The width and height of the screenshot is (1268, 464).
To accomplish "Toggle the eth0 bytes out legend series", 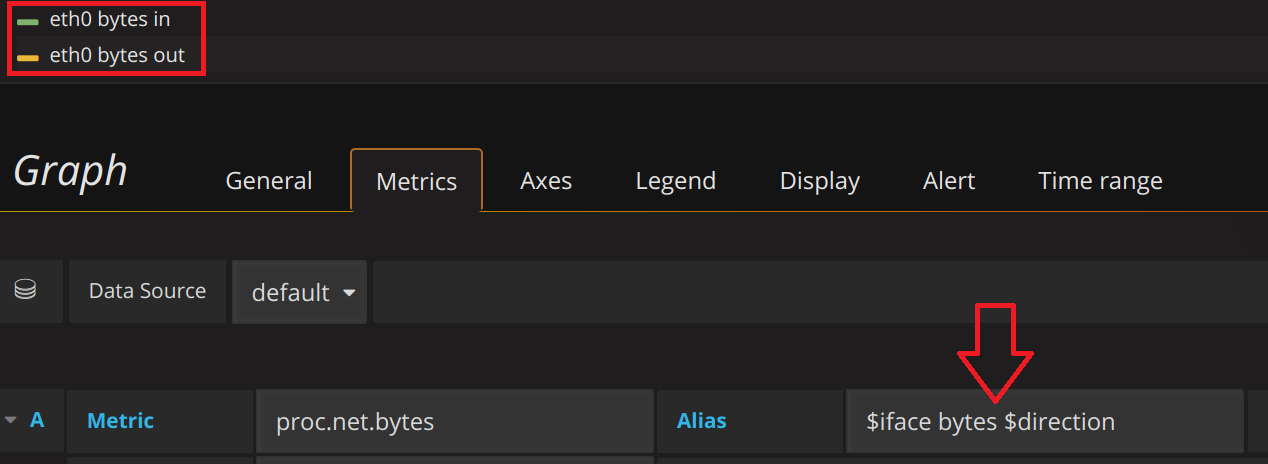I will click(x=117, y=56).
